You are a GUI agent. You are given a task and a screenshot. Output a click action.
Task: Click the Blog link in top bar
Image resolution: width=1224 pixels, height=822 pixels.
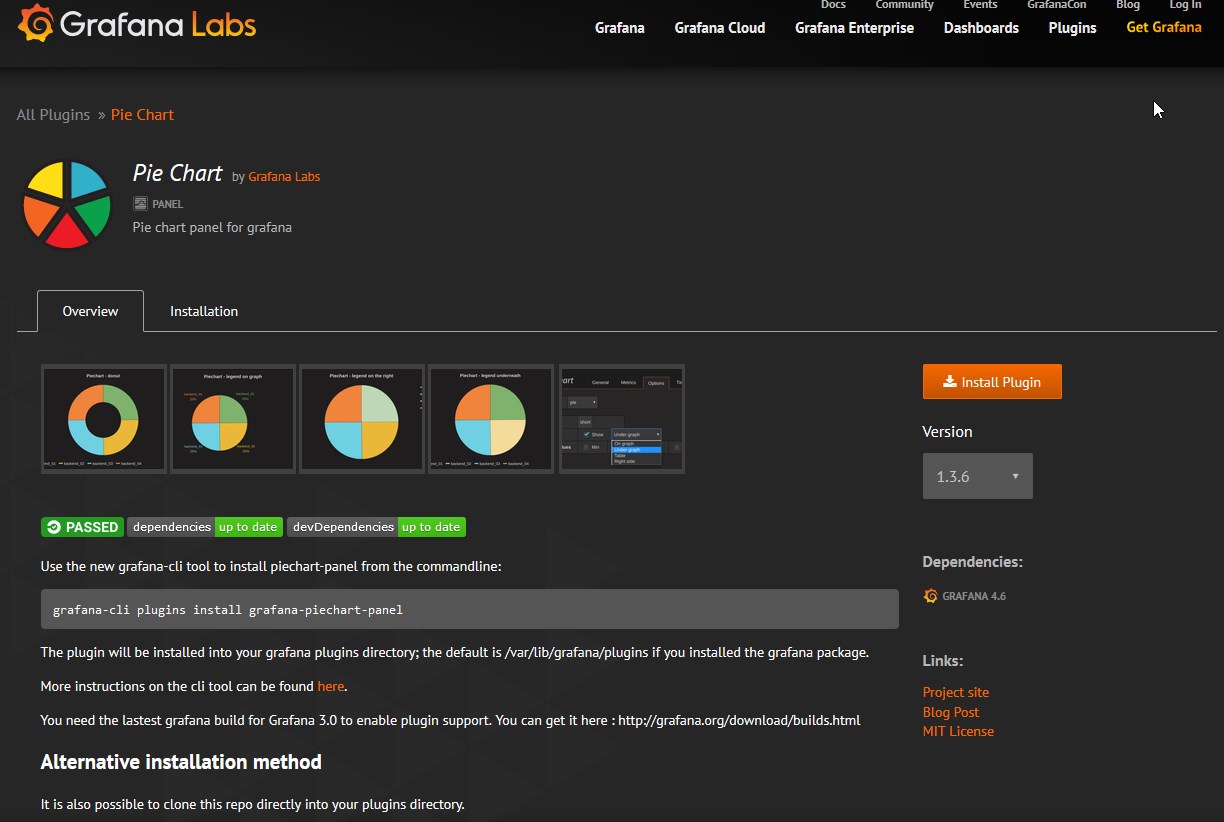1128,5
